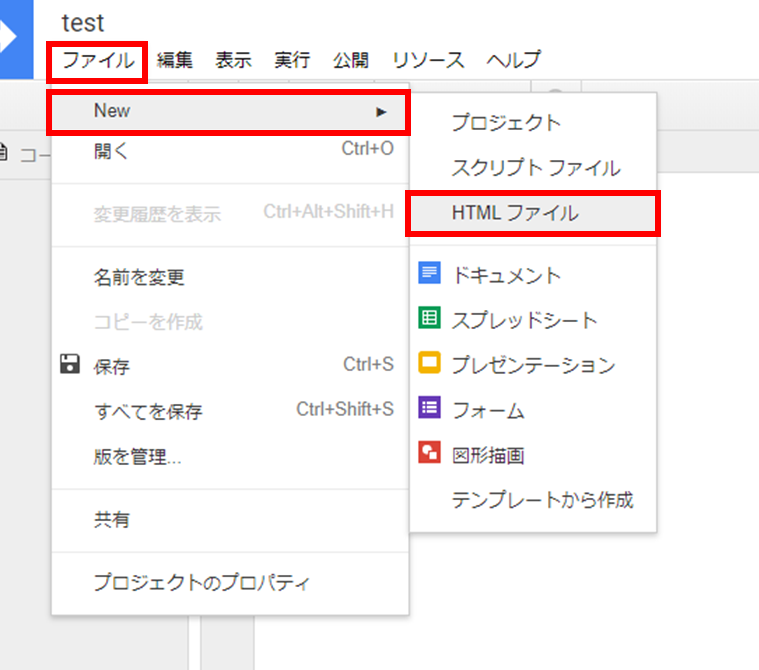This screenshot has width=759, height=670.
Task: Select 開く in the file menu
Action: pyautogui.click(x=230, y=151)
